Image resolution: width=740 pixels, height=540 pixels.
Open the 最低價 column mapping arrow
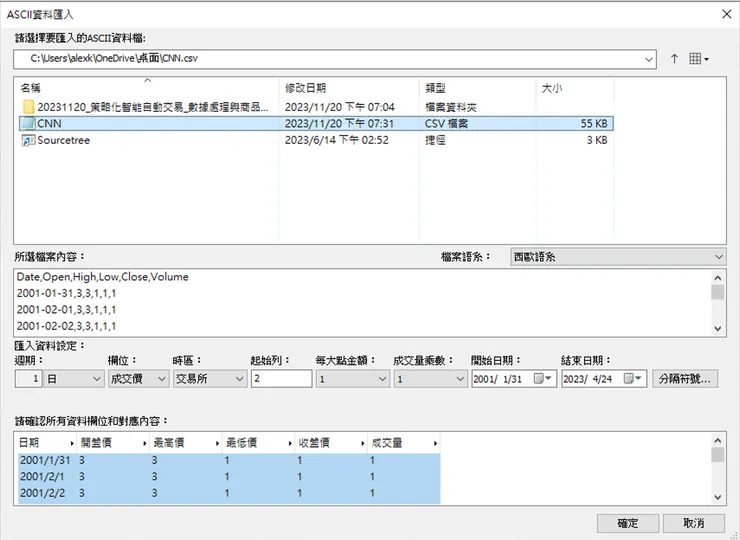[290, 443]
